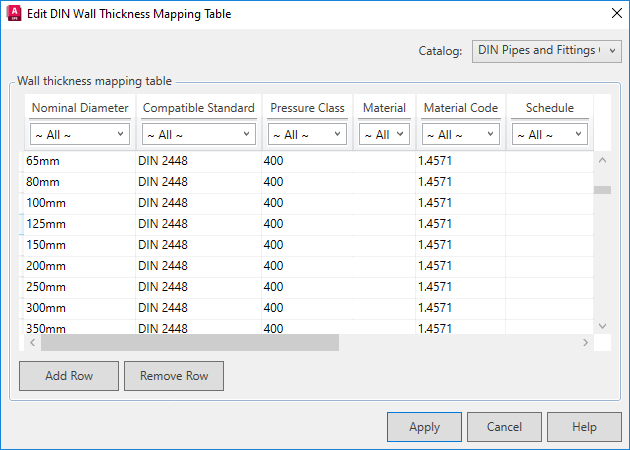Apply the wall thickness mapping changes
Viewport: 630px width, 450px height.
click(424, 427)
